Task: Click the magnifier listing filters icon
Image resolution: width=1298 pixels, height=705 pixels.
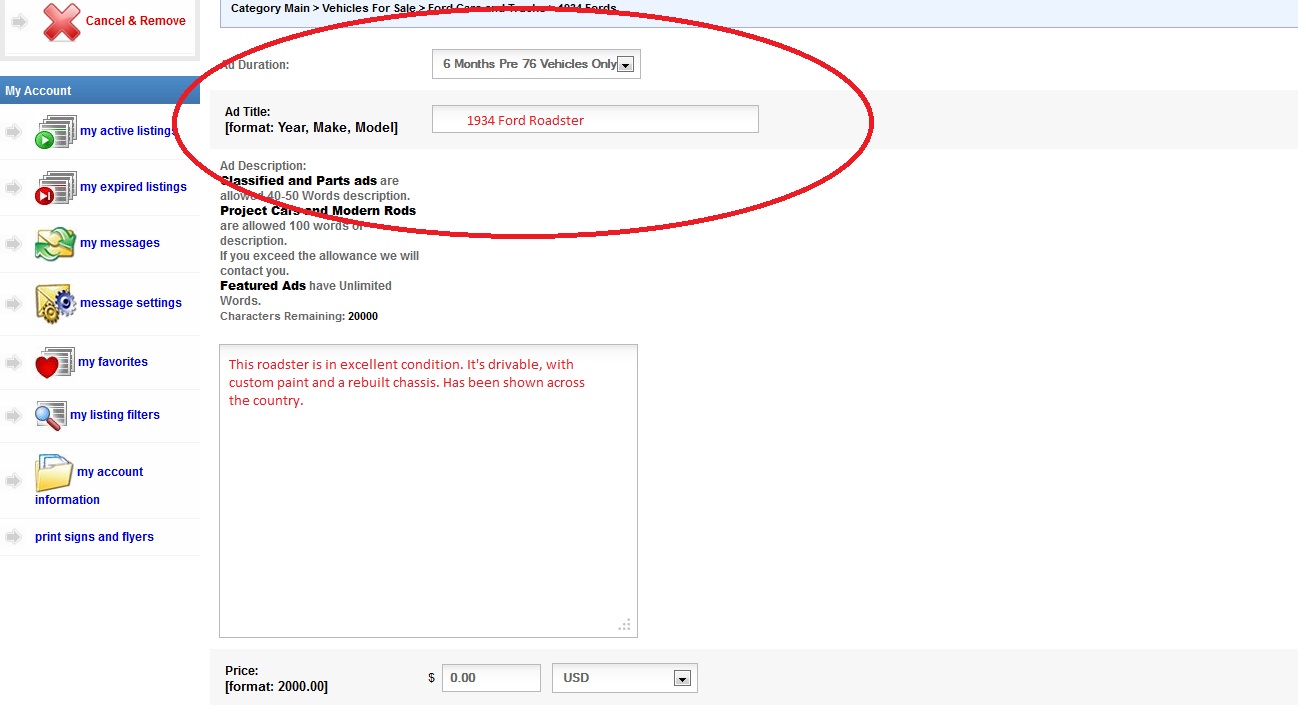Action: [x=50, y=415]
